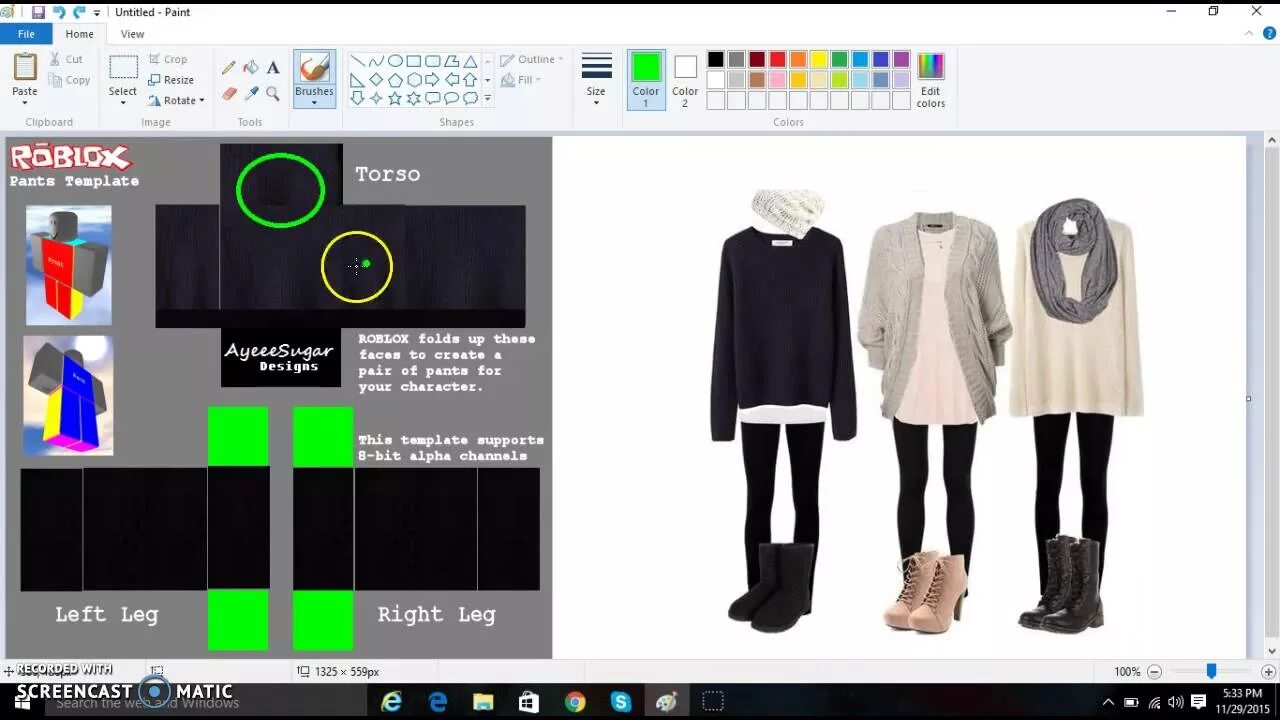Click the Paste button
1280x720 pixels.
click(x=25, y=79)
